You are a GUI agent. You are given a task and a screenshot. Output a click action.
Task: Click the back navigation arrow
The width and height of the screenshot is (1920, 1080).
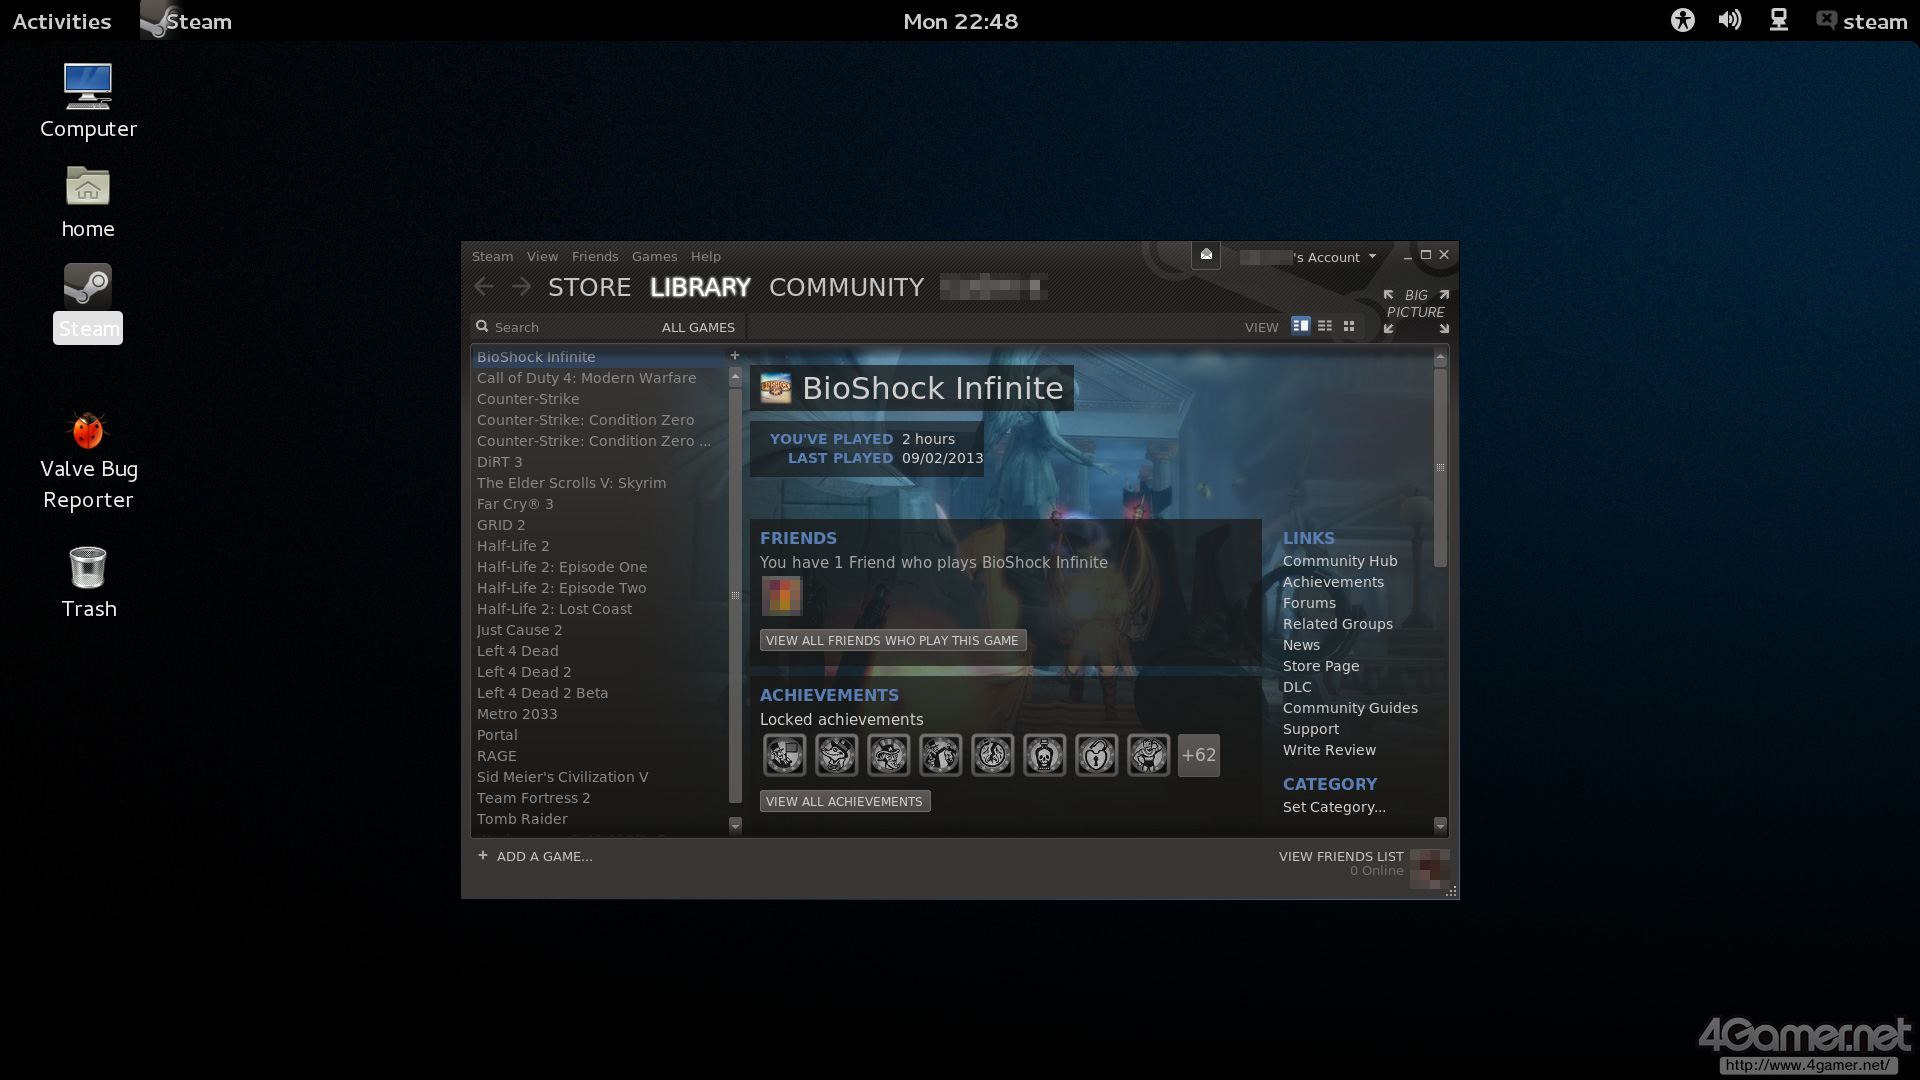[484, 288]
